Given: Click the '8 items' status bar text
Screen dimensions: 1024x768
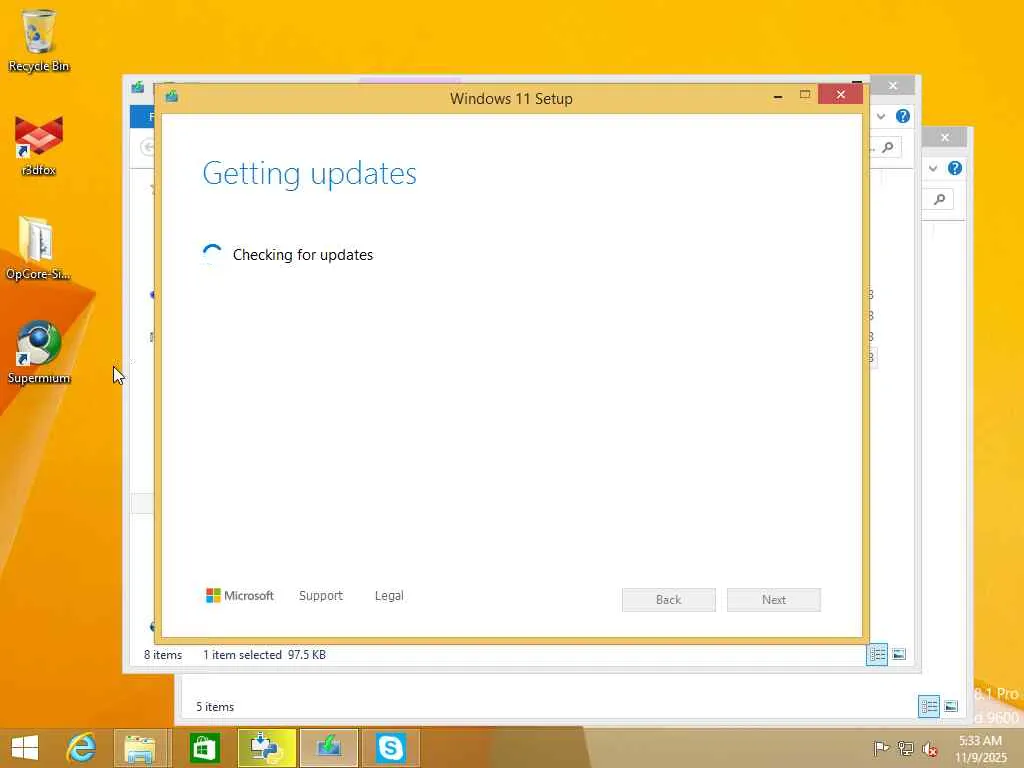Looking at the screenshot, I should click(x=163, y=654).
